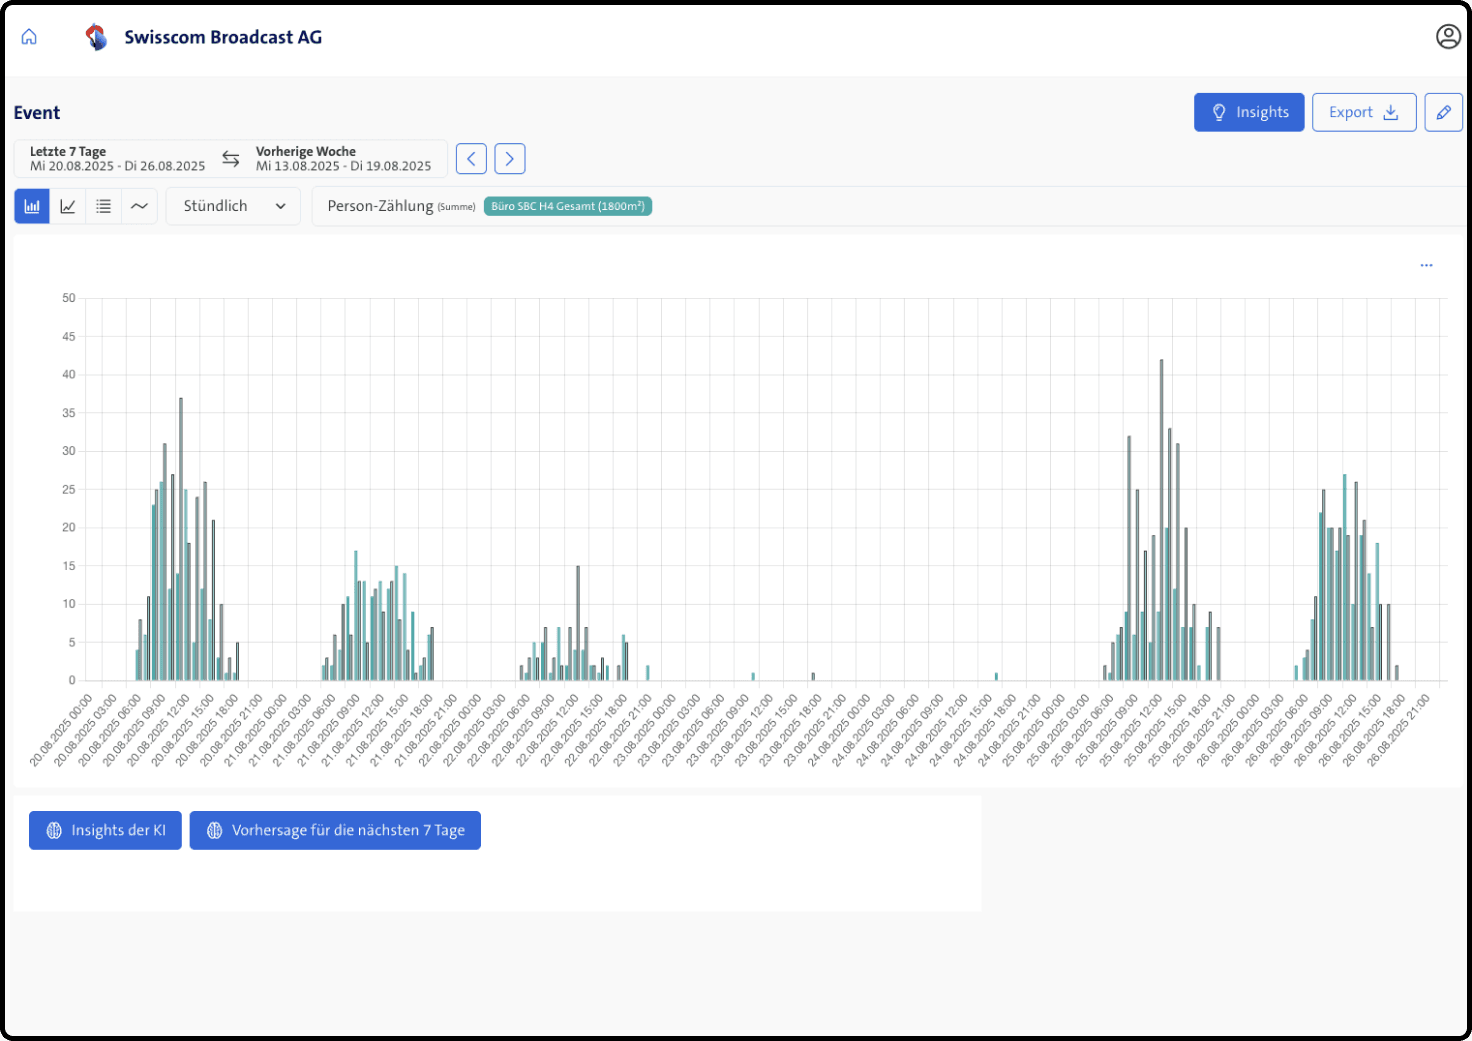Toggle the active bar chart display mode

tap(31, 206)
